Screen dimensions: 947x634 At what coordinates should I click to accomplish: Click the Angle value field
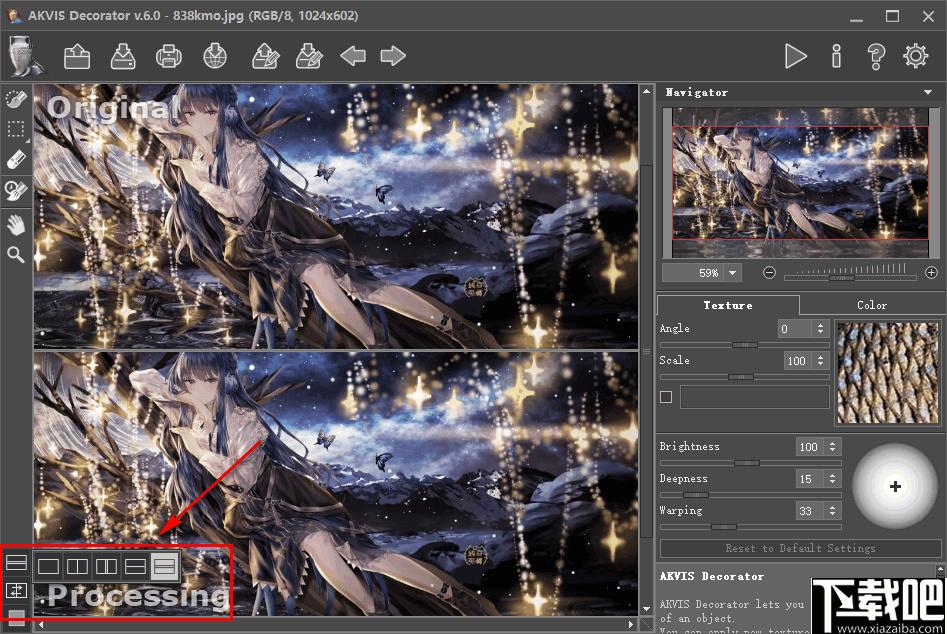coord(794,328)
